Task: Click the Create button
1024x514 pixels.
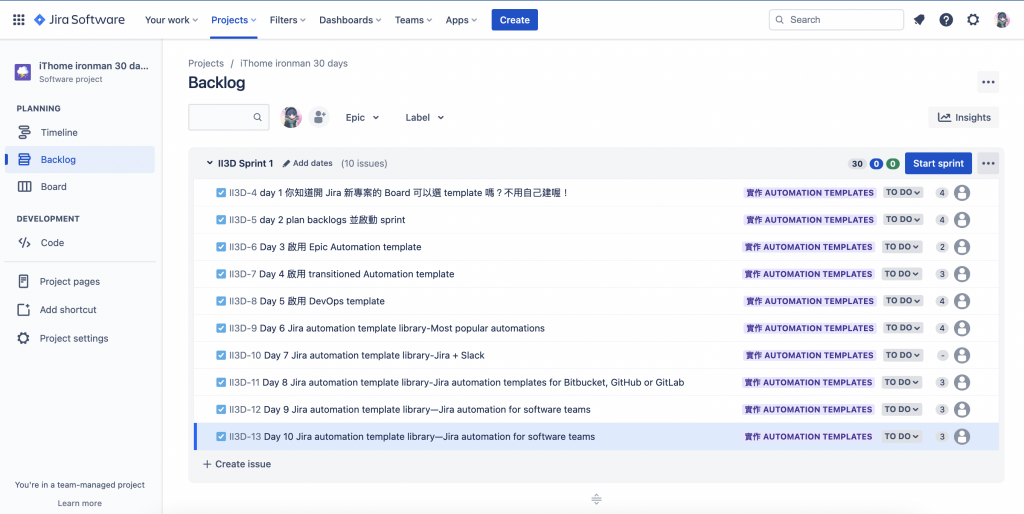Action: coord(515,20)
